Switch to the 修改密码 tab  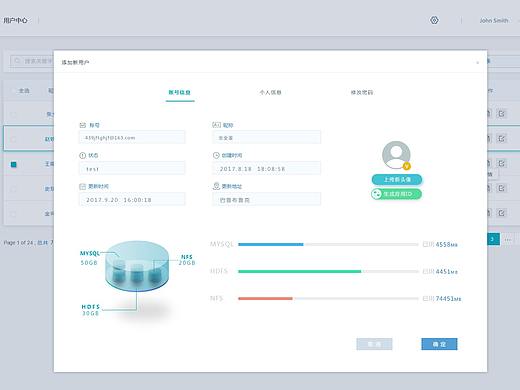pos(362,92)
